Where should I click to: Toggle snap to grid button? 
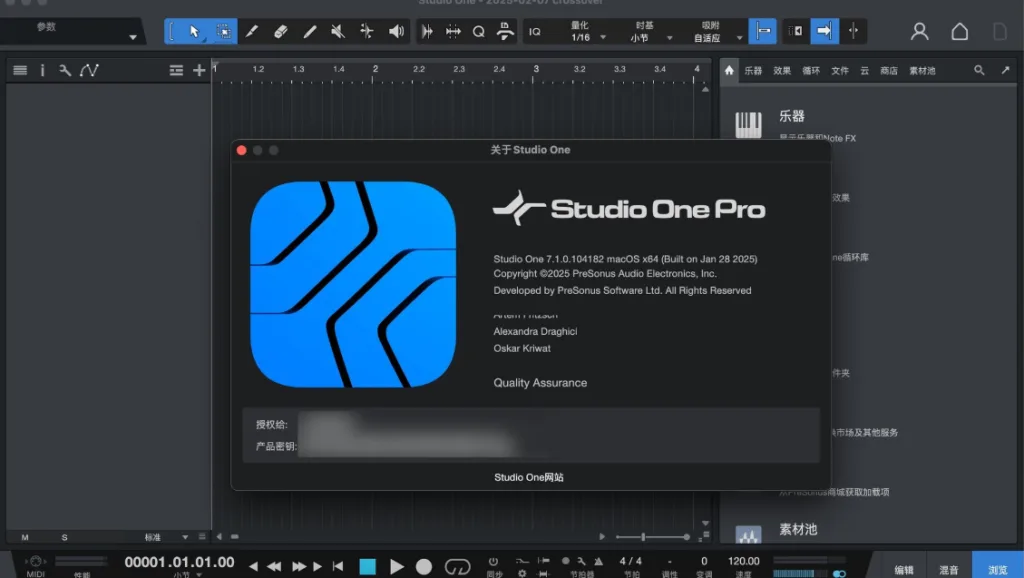[x=762, y=32]
